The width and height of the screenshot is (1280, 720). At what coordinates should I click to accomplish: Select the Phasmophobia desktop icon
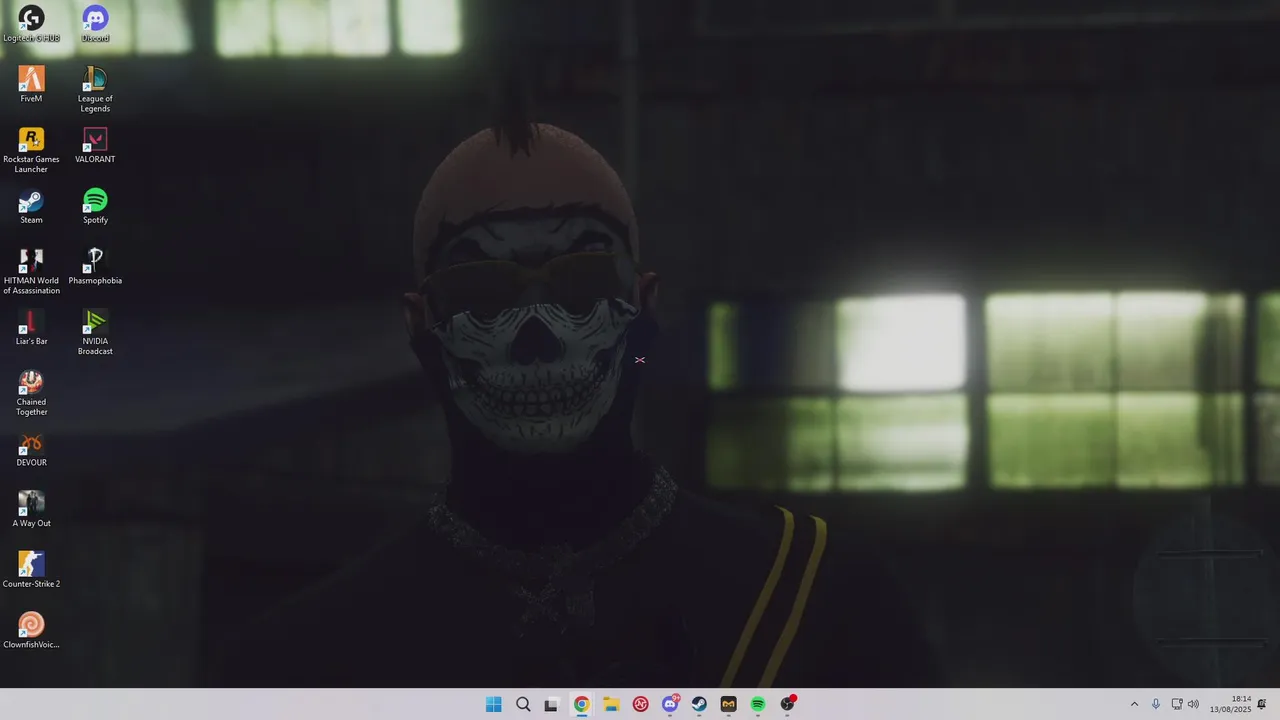tap(95, 266)
